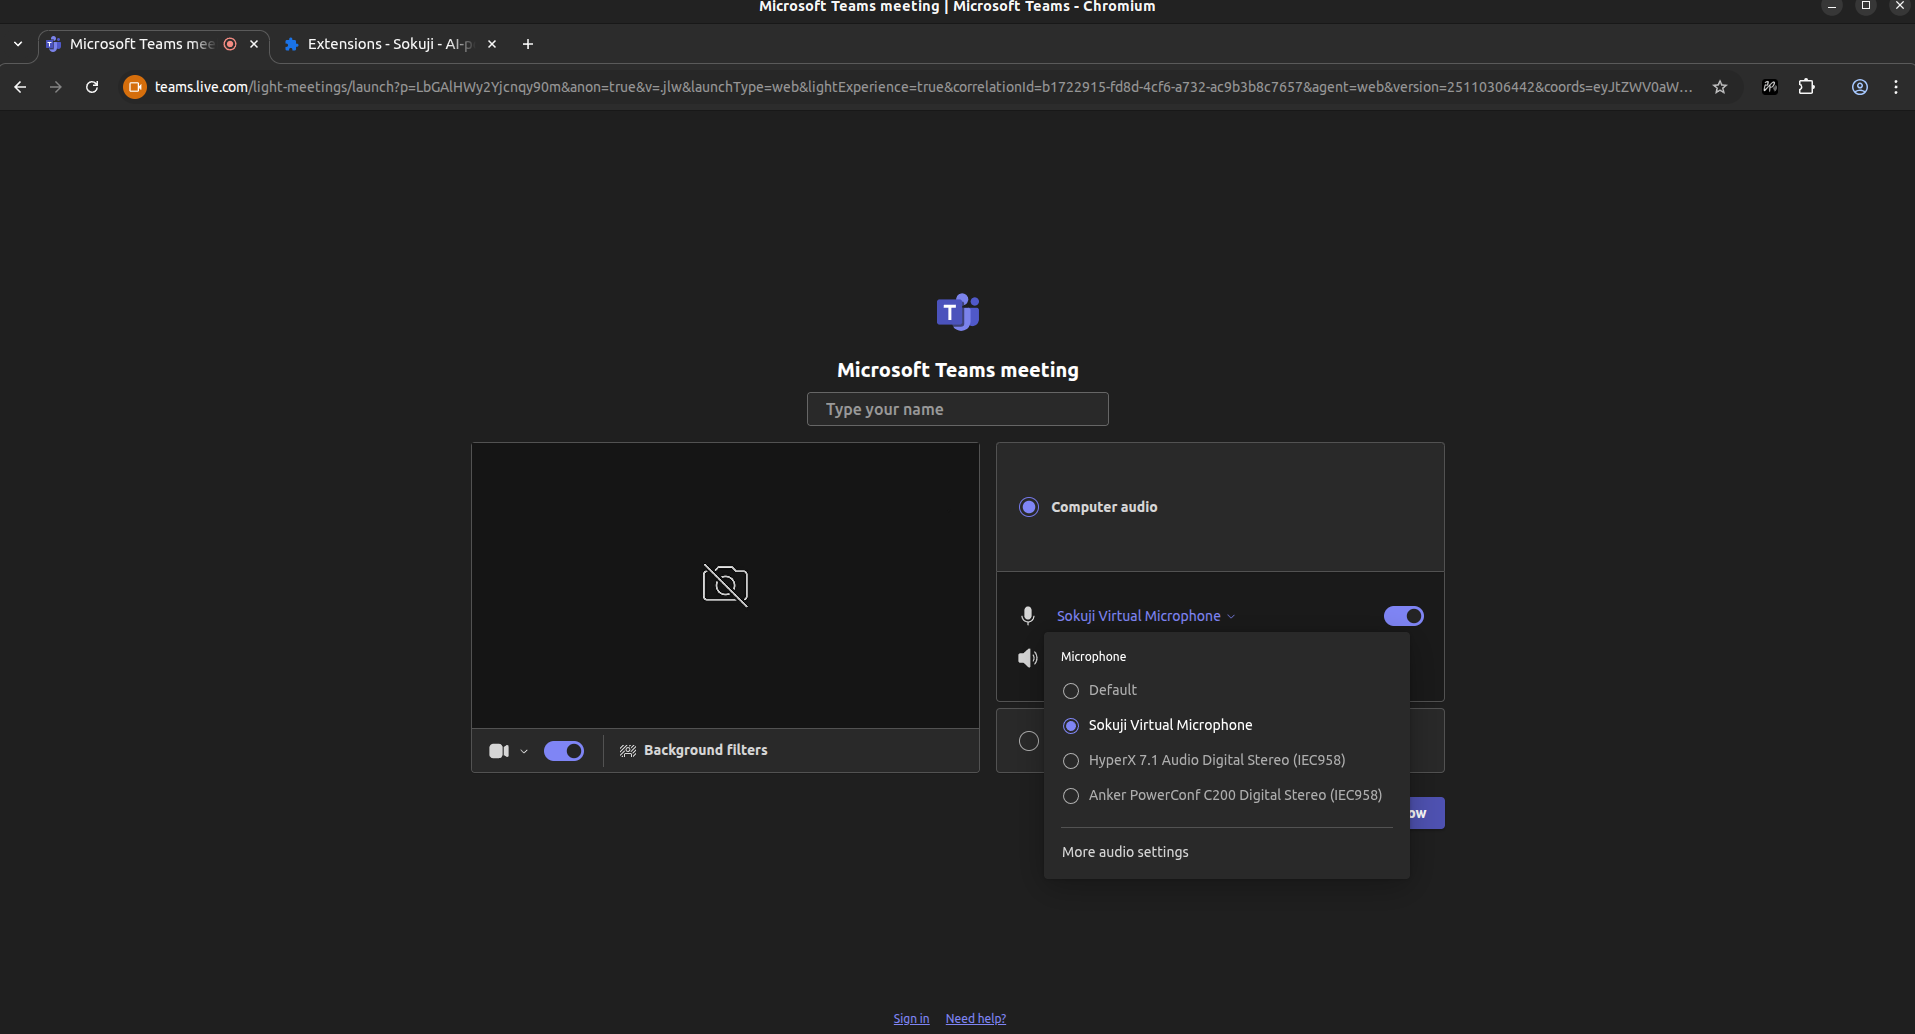The height and width of the screenshot is (1034, 1915).
Task: Switch to the Extensions - Sokuji tab
Action: [390, 44]
